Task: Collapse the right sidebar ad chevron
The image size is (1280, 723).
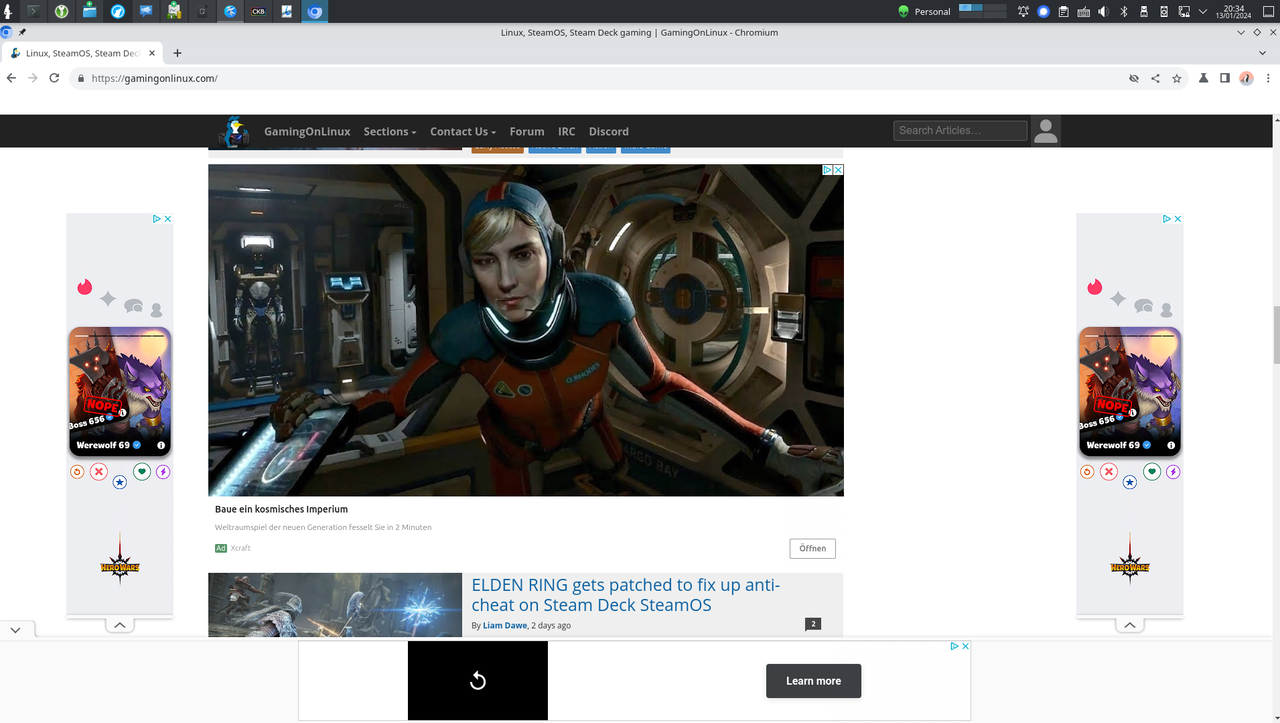Action: 1129,625
